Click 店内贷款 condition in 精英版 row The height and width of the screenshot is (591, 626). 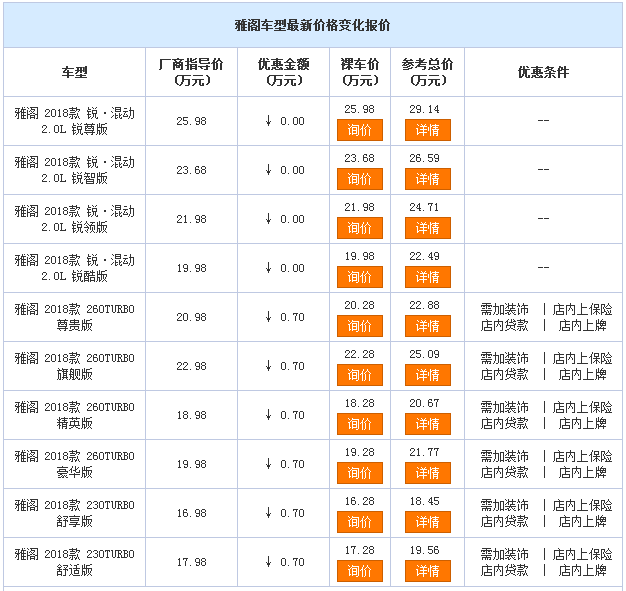point(505,423)
